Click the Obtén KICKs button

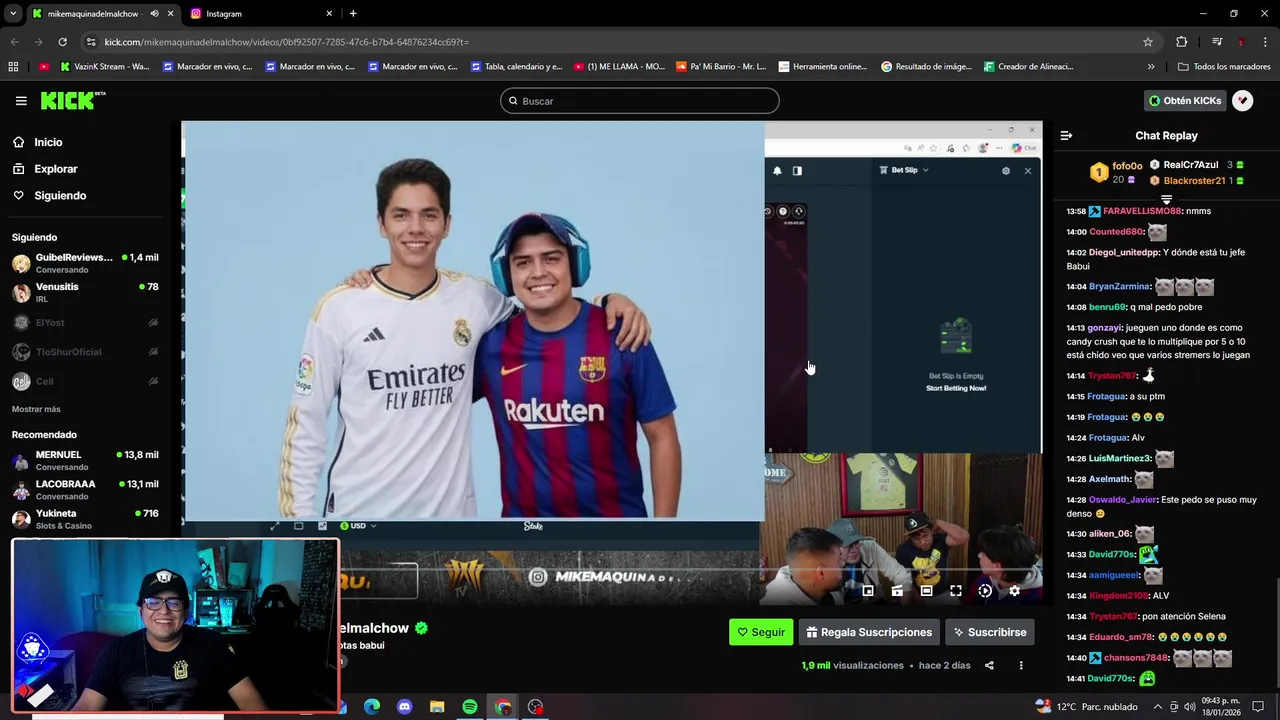pyautogui.click(x=1185, y=101)
